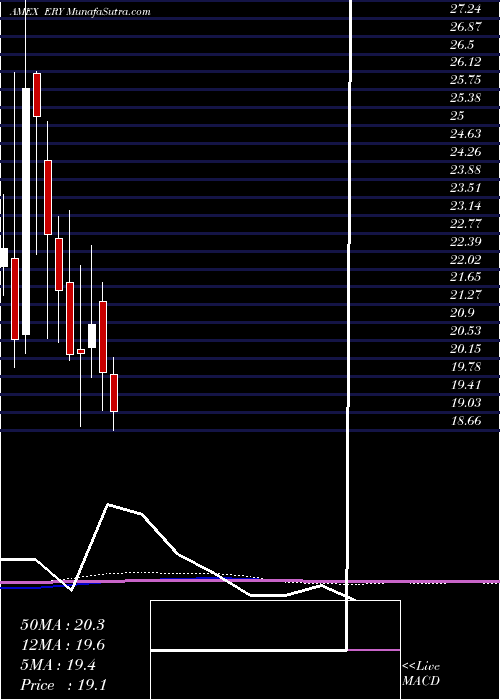The height and width of the screenshot is (700, 500).
Task: Click the AMEX ERY MunafaSutra.com title text
Action: pyautogui.click(x=80, y=12)
